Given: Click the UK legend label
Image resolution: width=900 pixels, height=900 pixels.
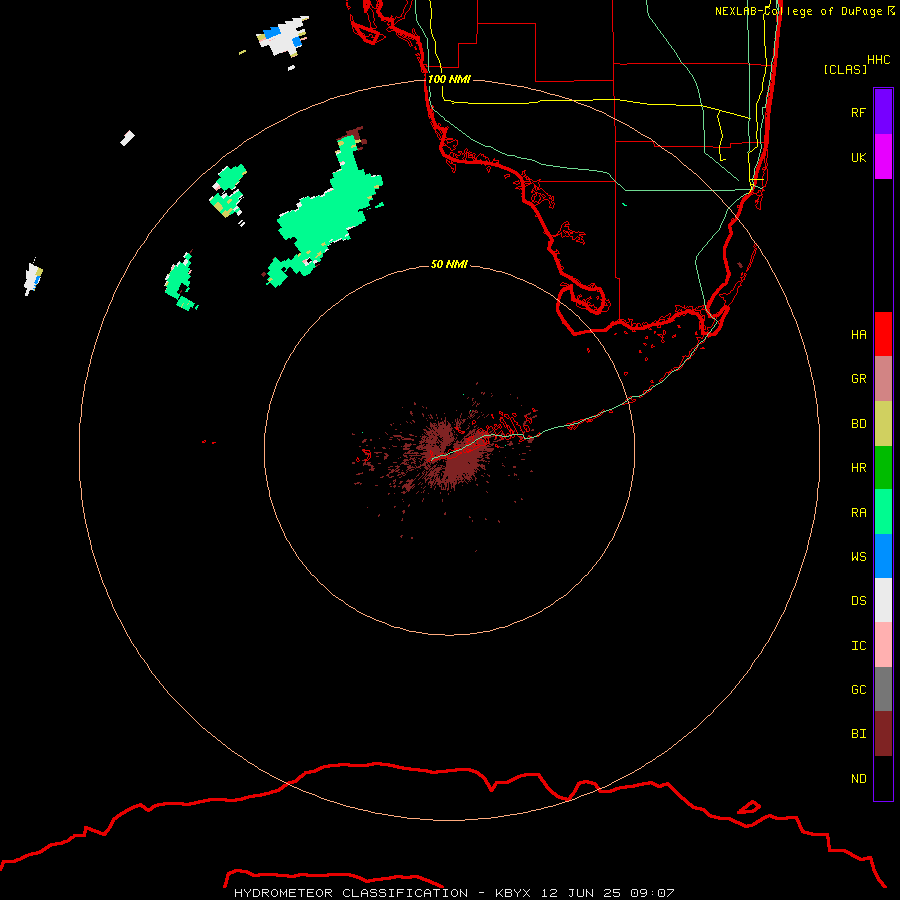Looking at the screenshot, I should [858, 157].
